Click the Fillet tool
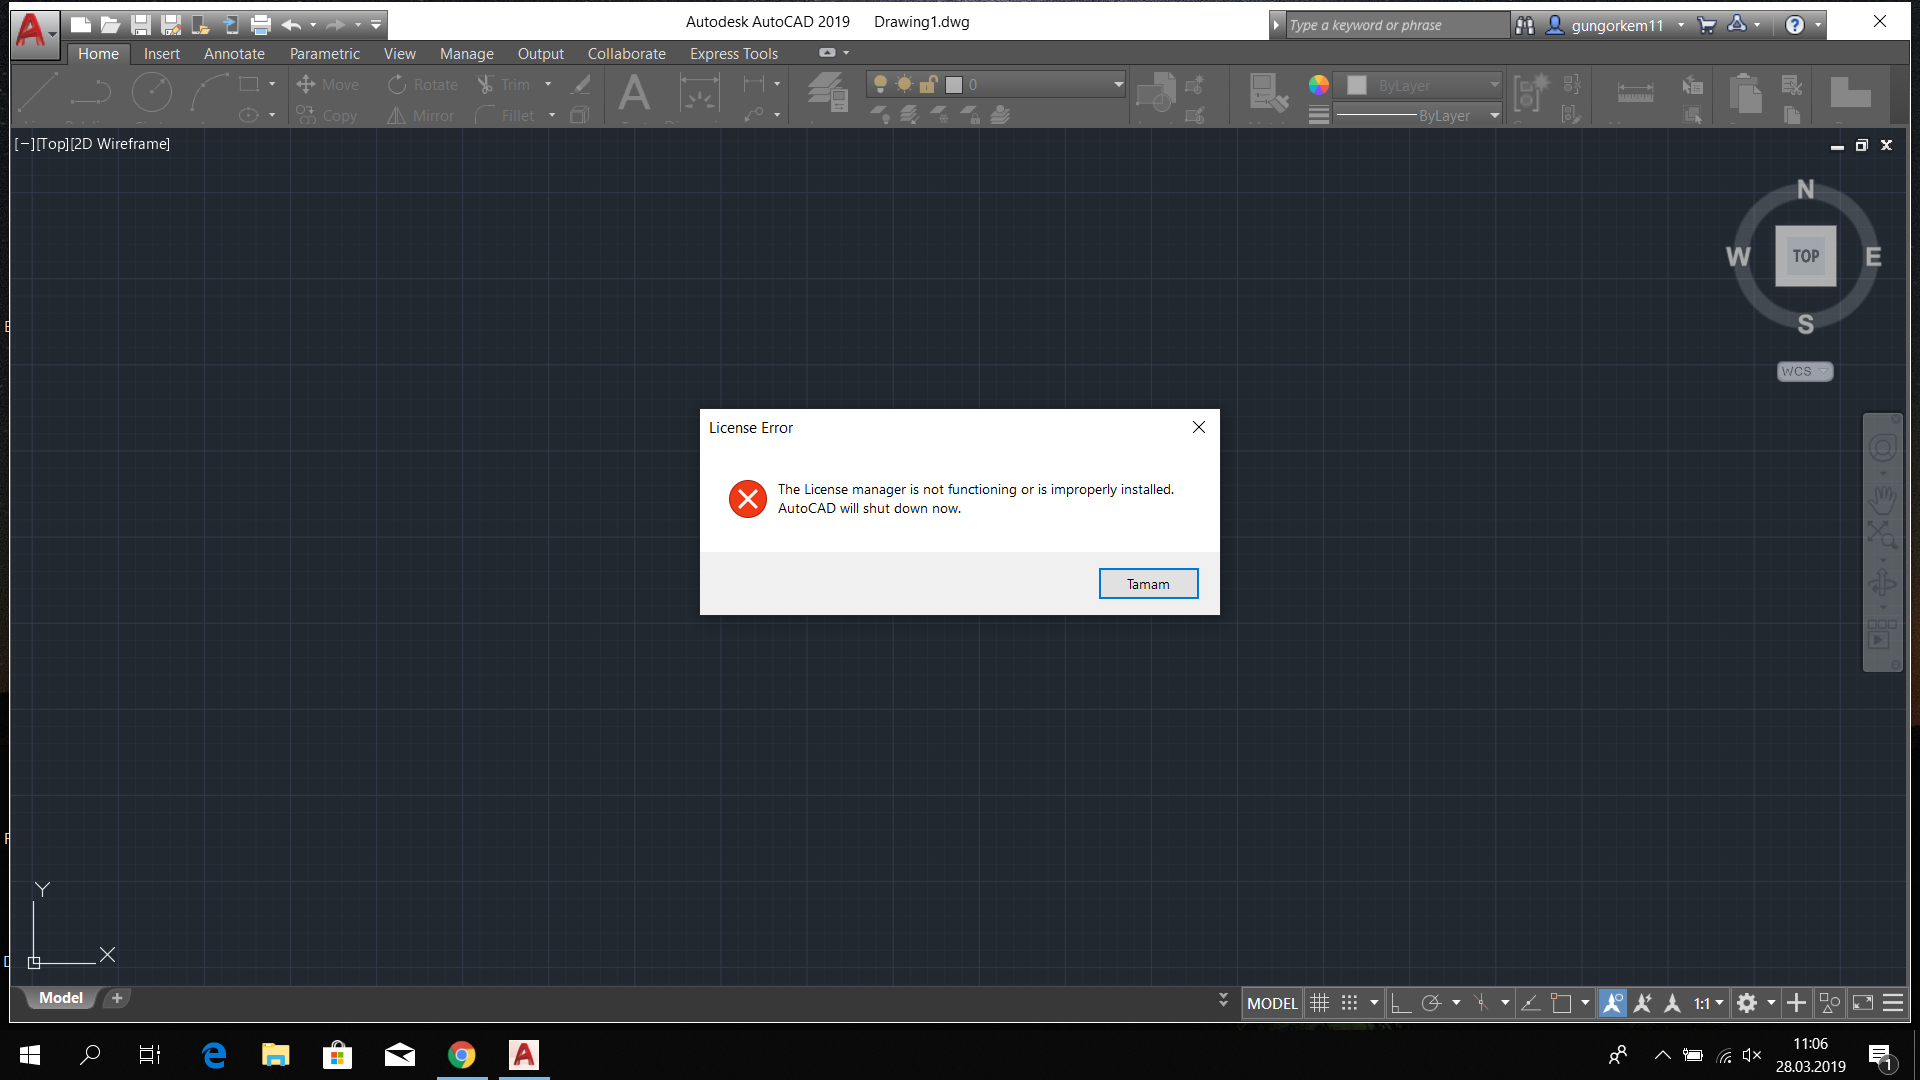This screenshot has width=1920, height=1080. point(506,116)
